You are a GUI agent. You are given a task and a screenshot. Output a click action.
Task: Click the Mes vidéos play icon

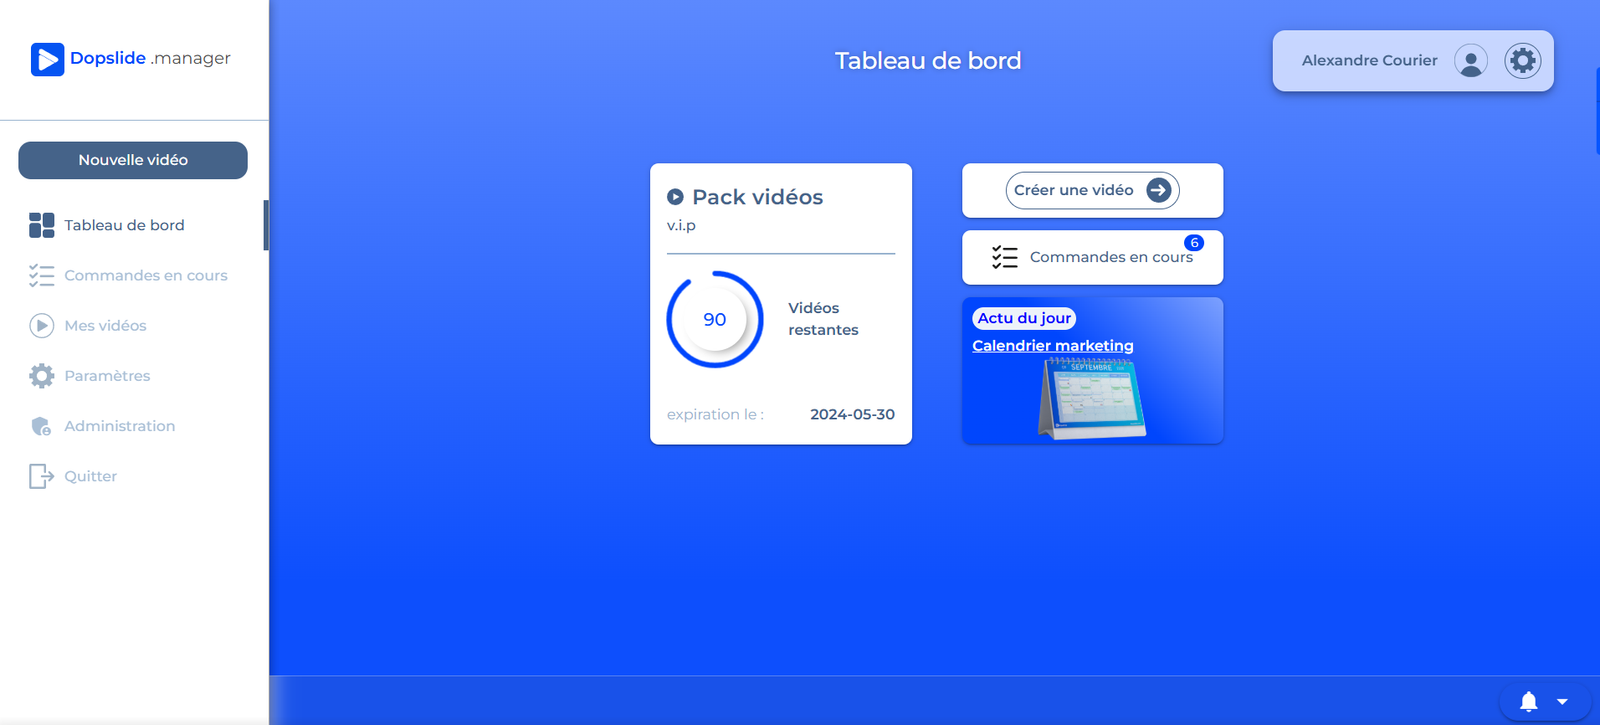(x=41, y=326)
